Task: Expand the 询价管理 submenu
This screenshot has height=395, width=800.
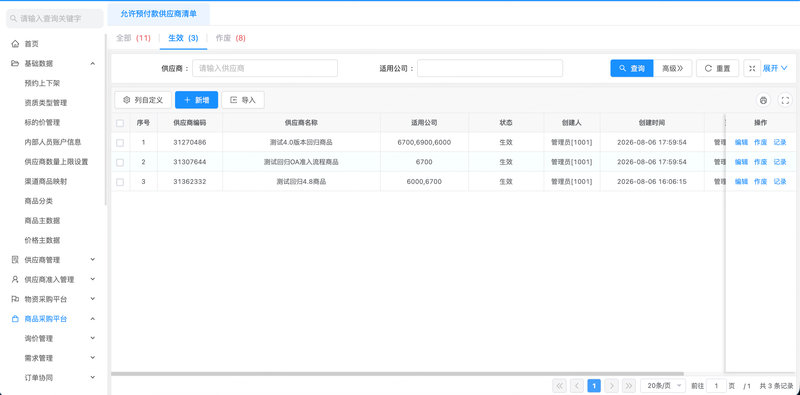Action: tap(93, 338)
